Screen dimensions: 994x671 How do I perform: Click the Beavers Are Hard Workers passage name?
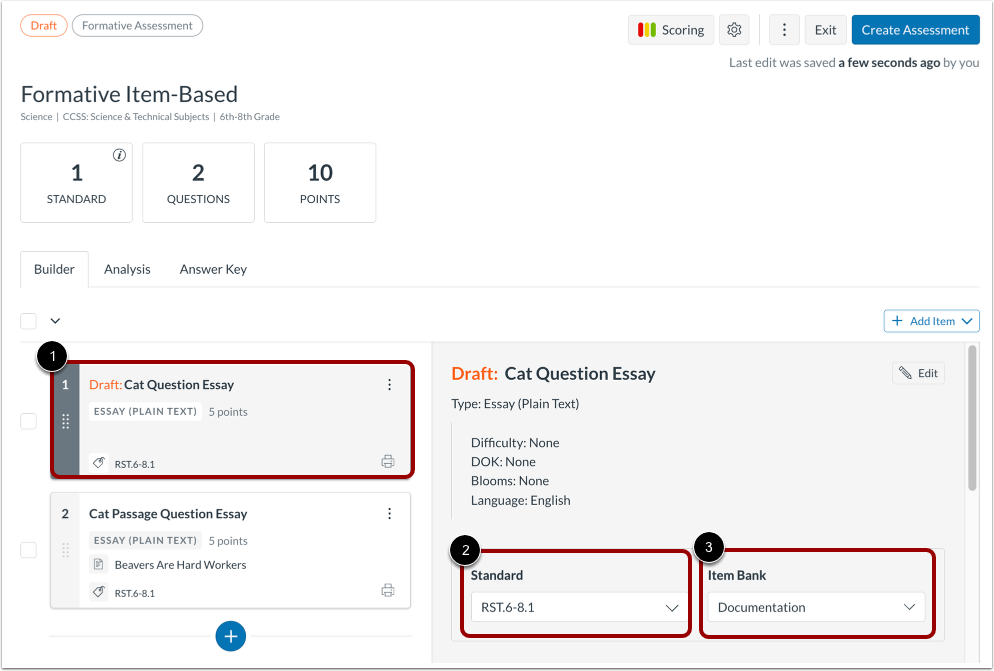click(x=181, y=564)
